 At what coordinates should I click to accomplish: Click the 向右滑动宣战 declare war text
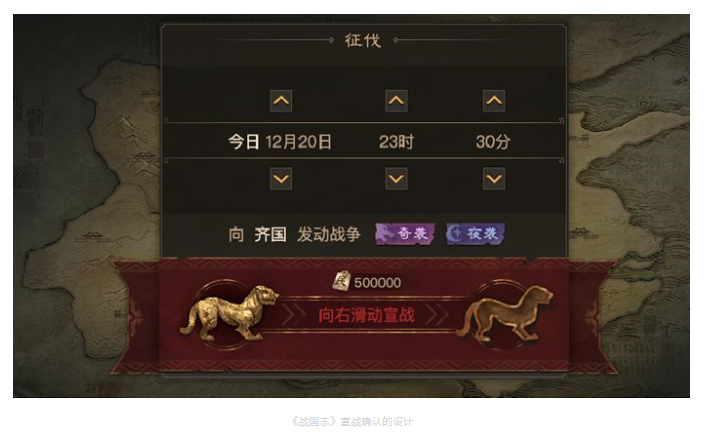(366, 315)
